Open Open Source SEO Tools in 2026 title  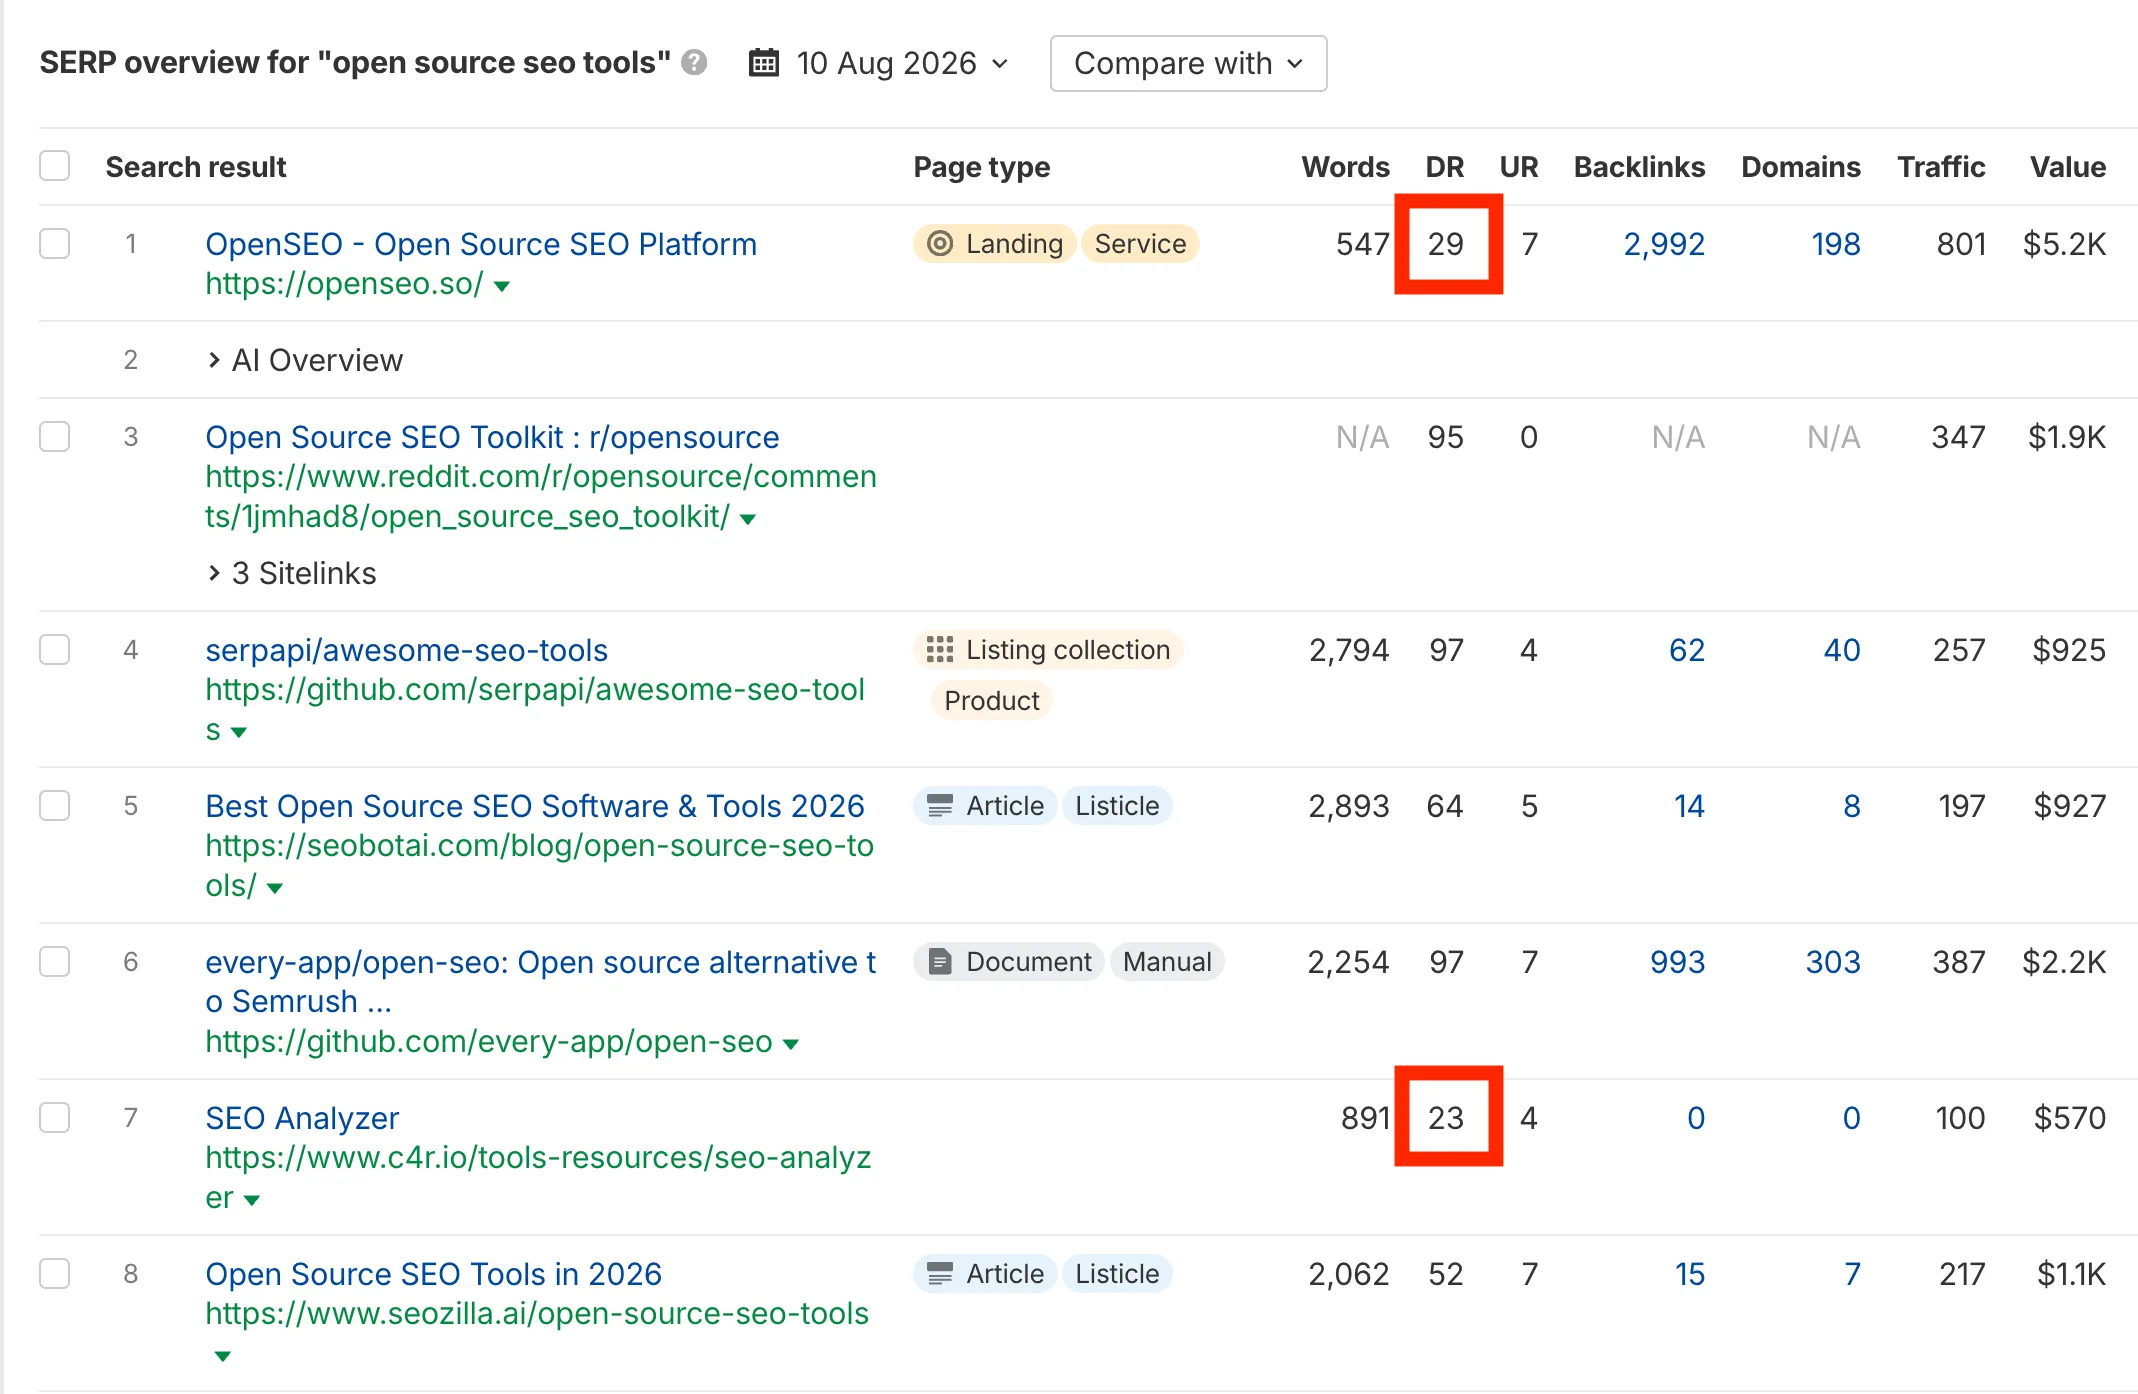(433, 1274)
